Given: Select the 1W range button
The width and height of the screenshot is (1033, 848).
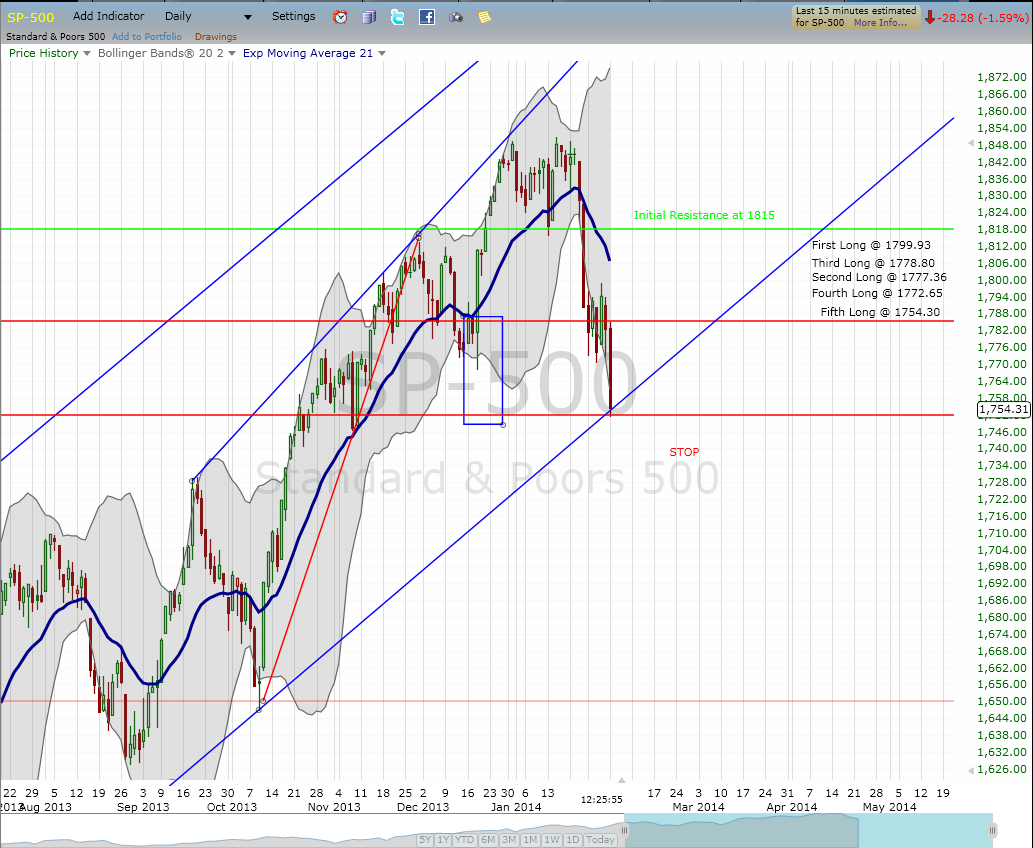Looking at the screenshot, I should point(552,839).
